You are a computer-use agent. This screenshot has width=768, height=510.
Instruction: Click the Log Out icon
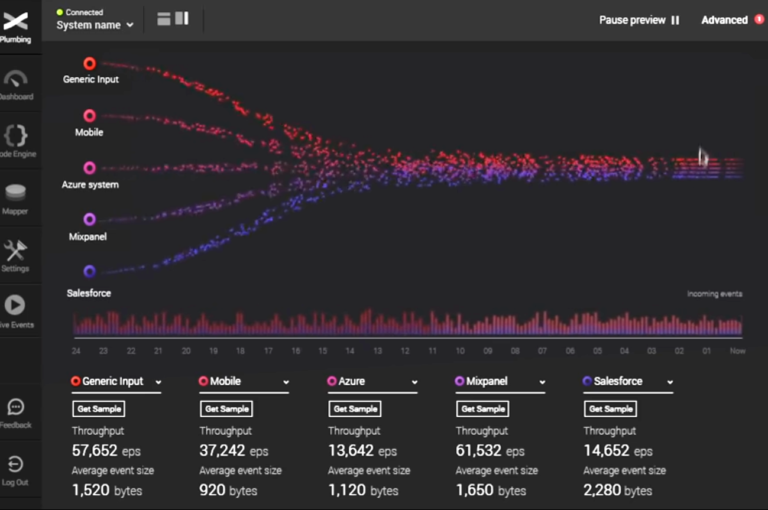tap(15, 465)
